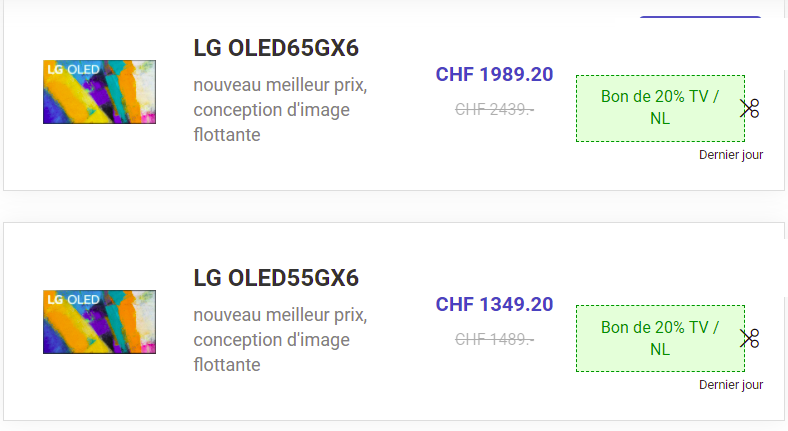Click Dernier jour label under OLED55GX6 coupon

731,385
